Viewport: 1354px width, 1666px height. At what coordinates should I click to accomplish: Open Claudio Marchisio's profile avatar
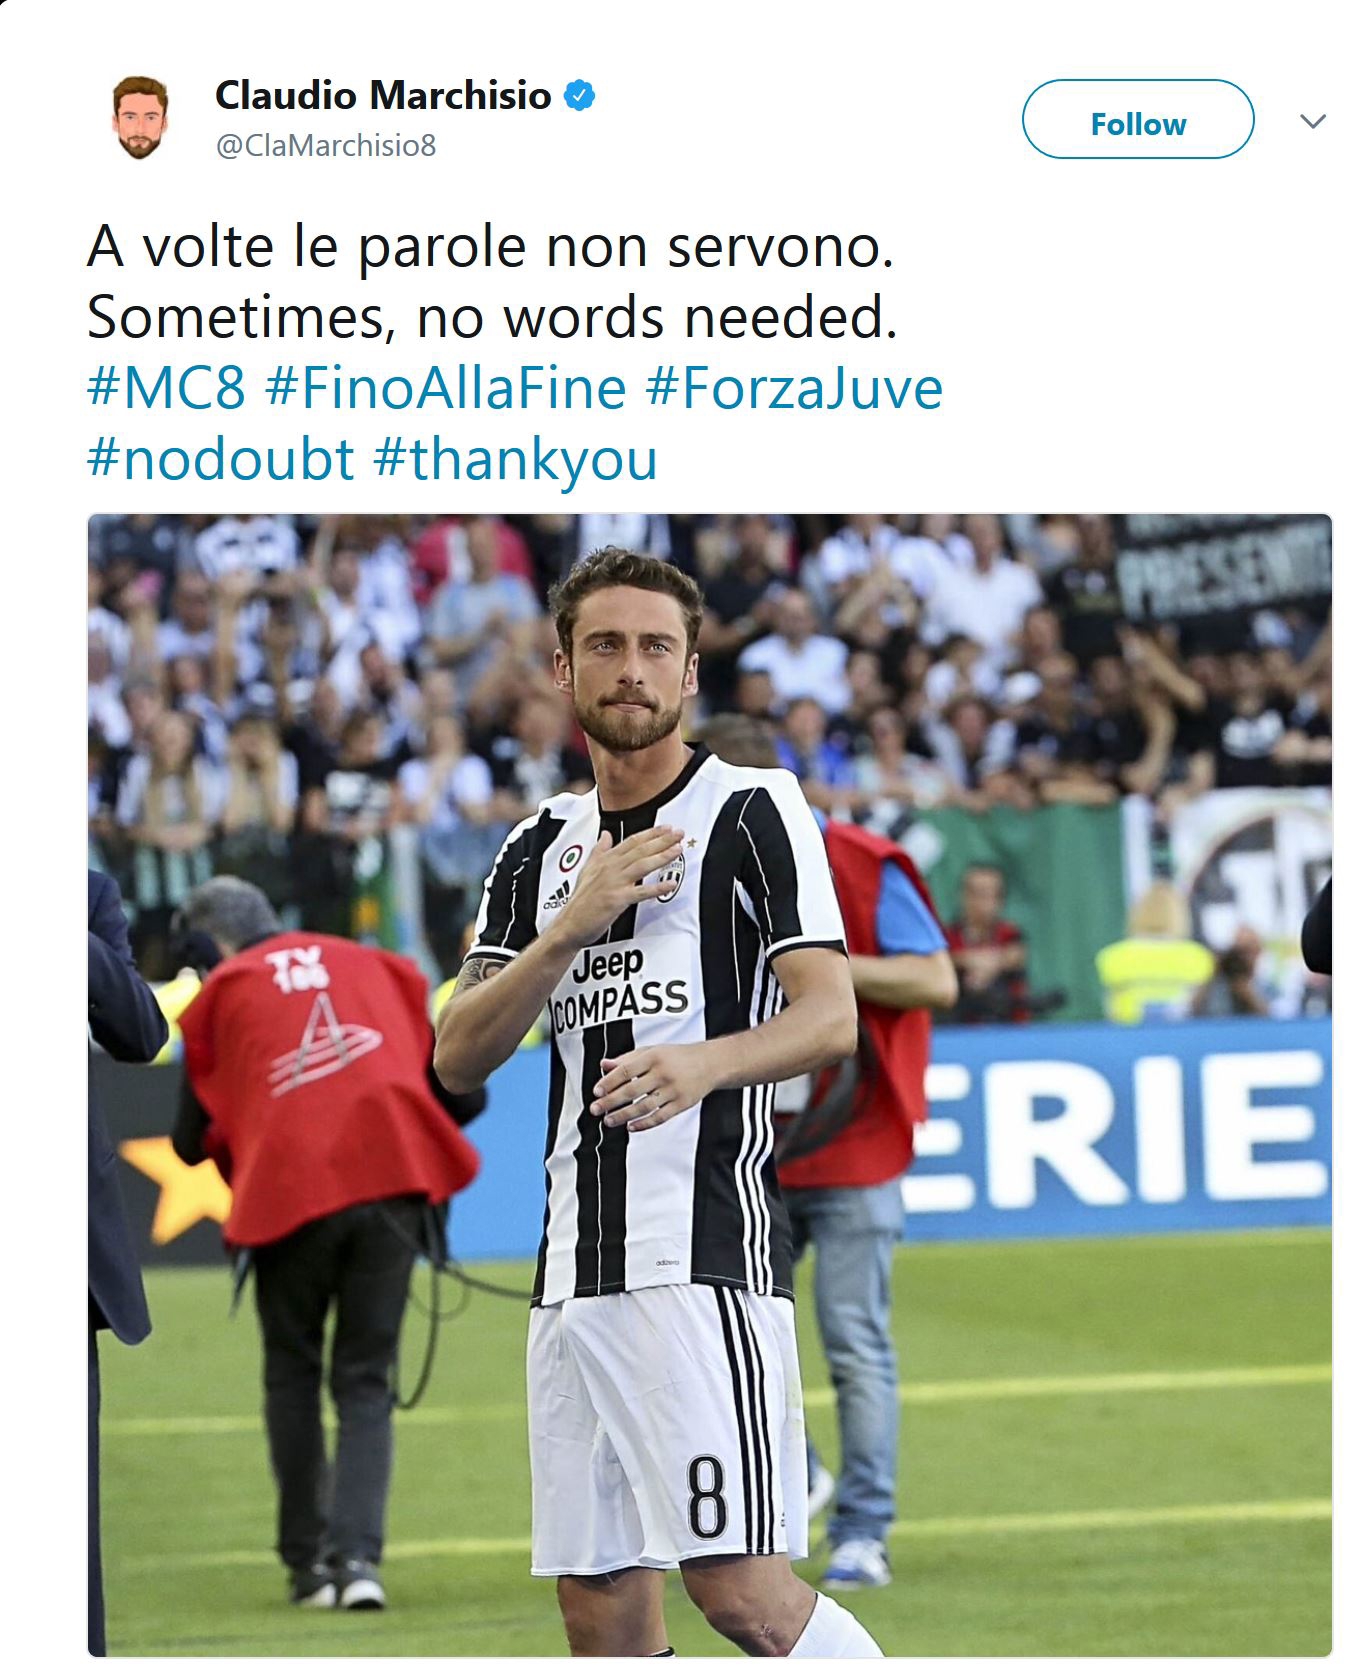(139, 118)
